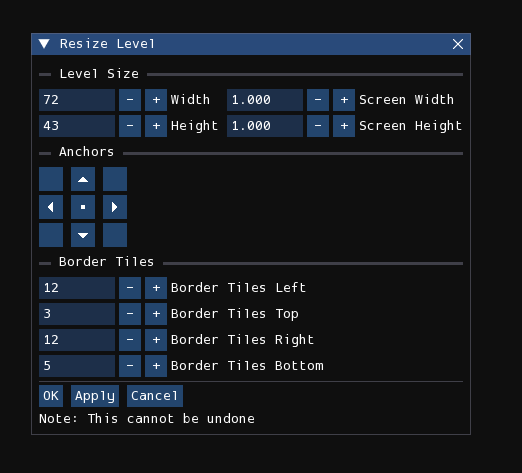Click the note This cannot be undone
The image size is (522, 473).
147,419
